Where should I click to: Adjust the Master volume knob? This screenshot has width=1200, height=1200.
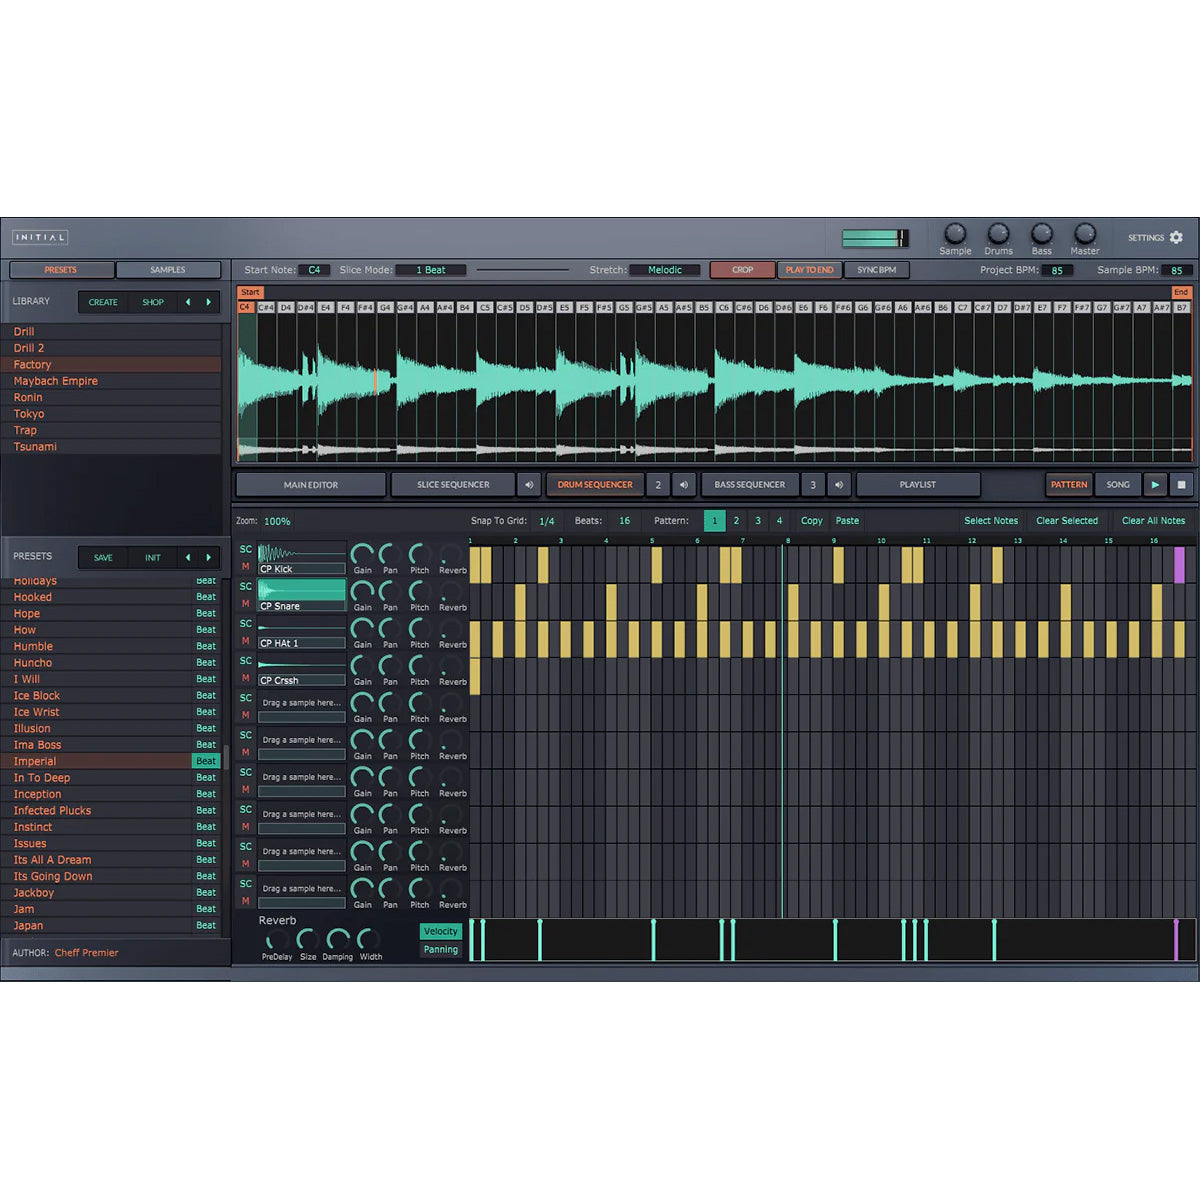[1084, 234]
